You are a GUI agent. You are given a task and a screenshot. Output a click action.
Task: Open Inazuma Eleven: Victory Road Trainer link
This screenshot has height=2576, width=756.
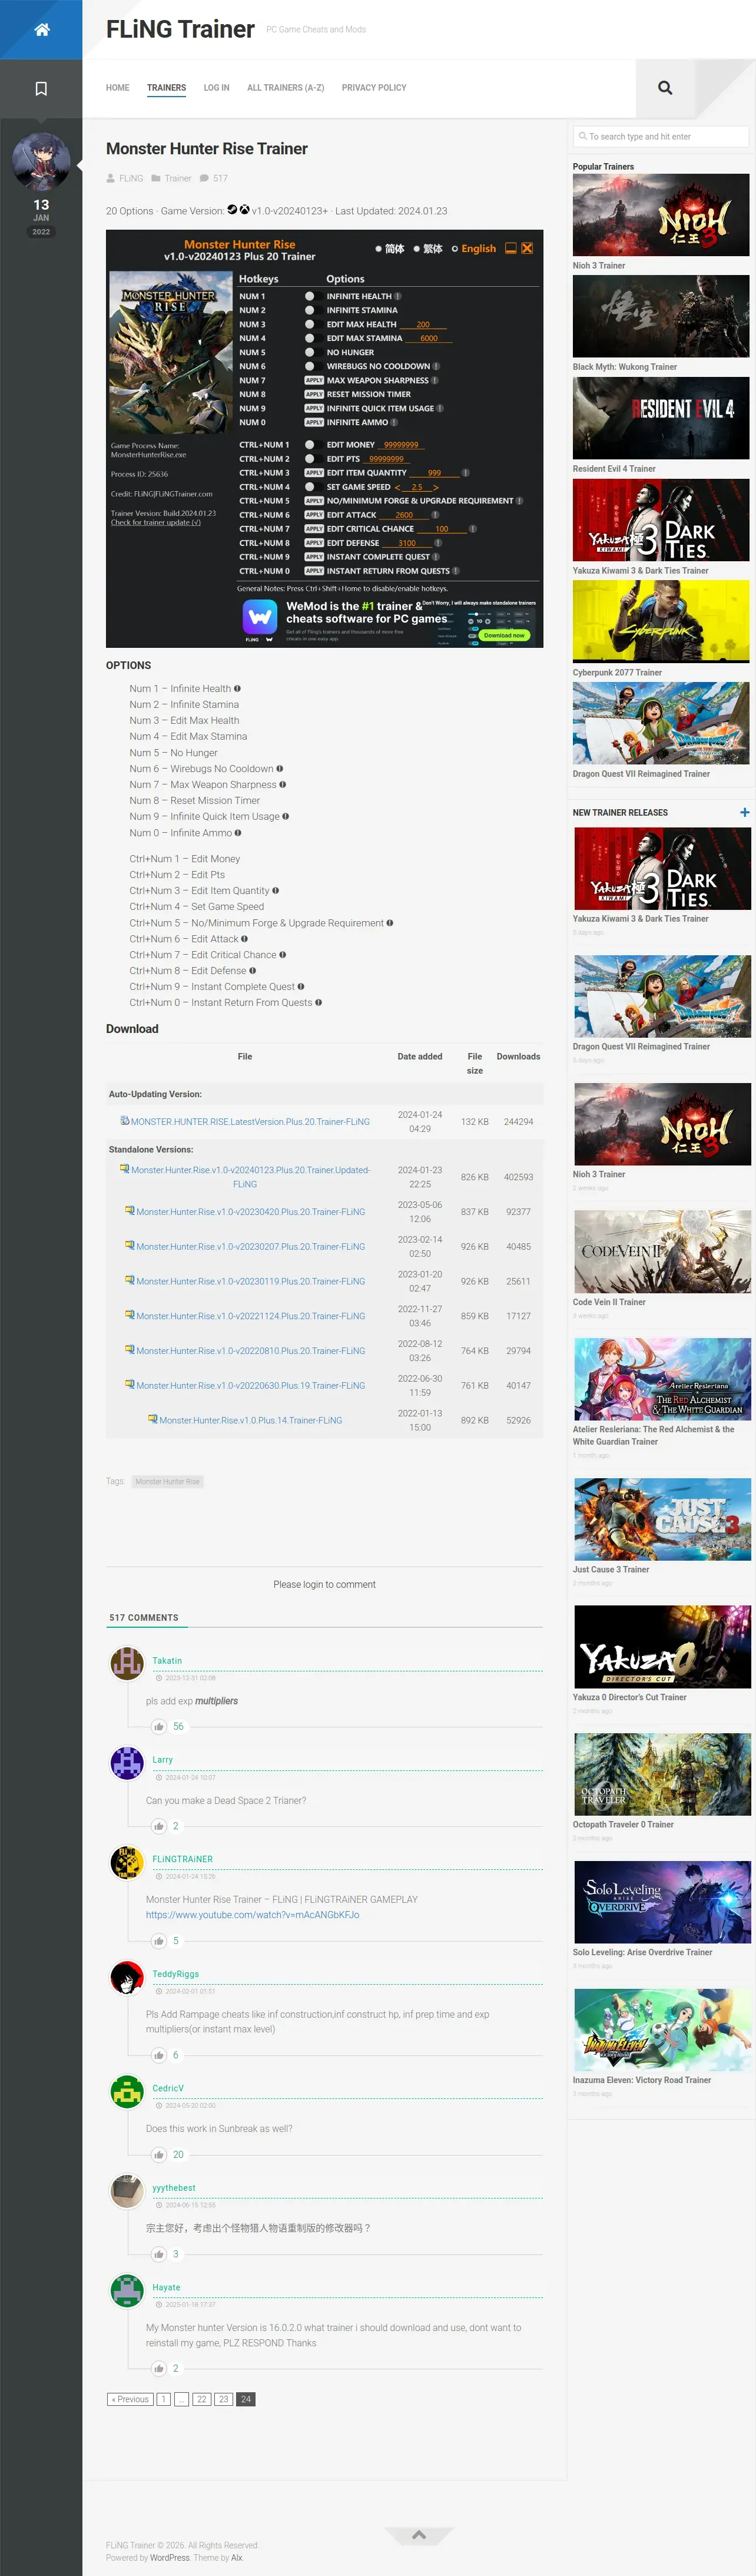click(x=642, y=2080)
